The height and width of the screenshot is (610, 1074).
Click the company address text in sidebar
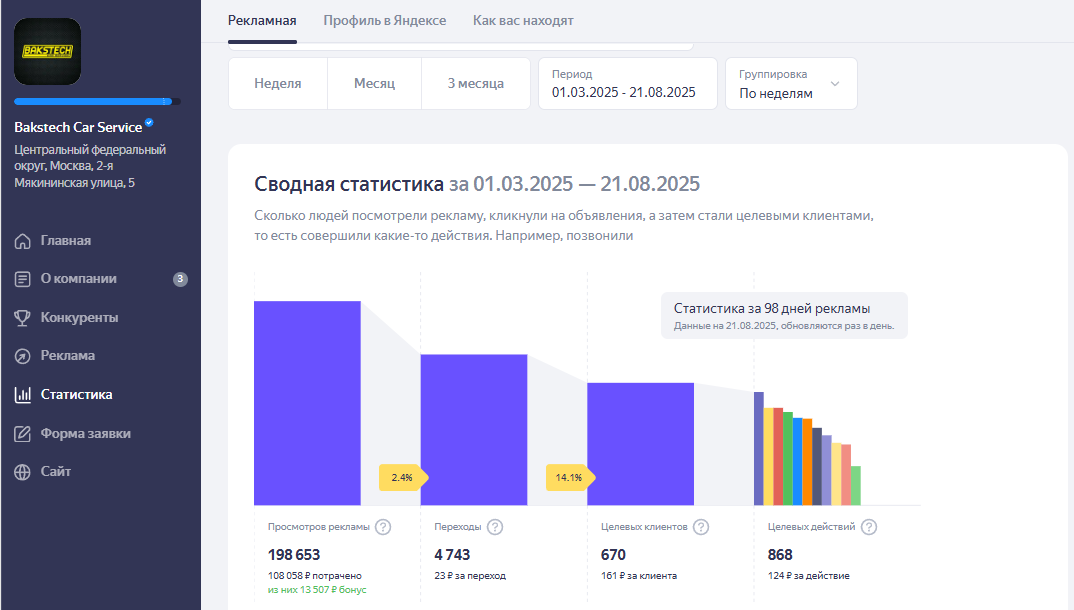pyautogui.click(x=90, y=166)
